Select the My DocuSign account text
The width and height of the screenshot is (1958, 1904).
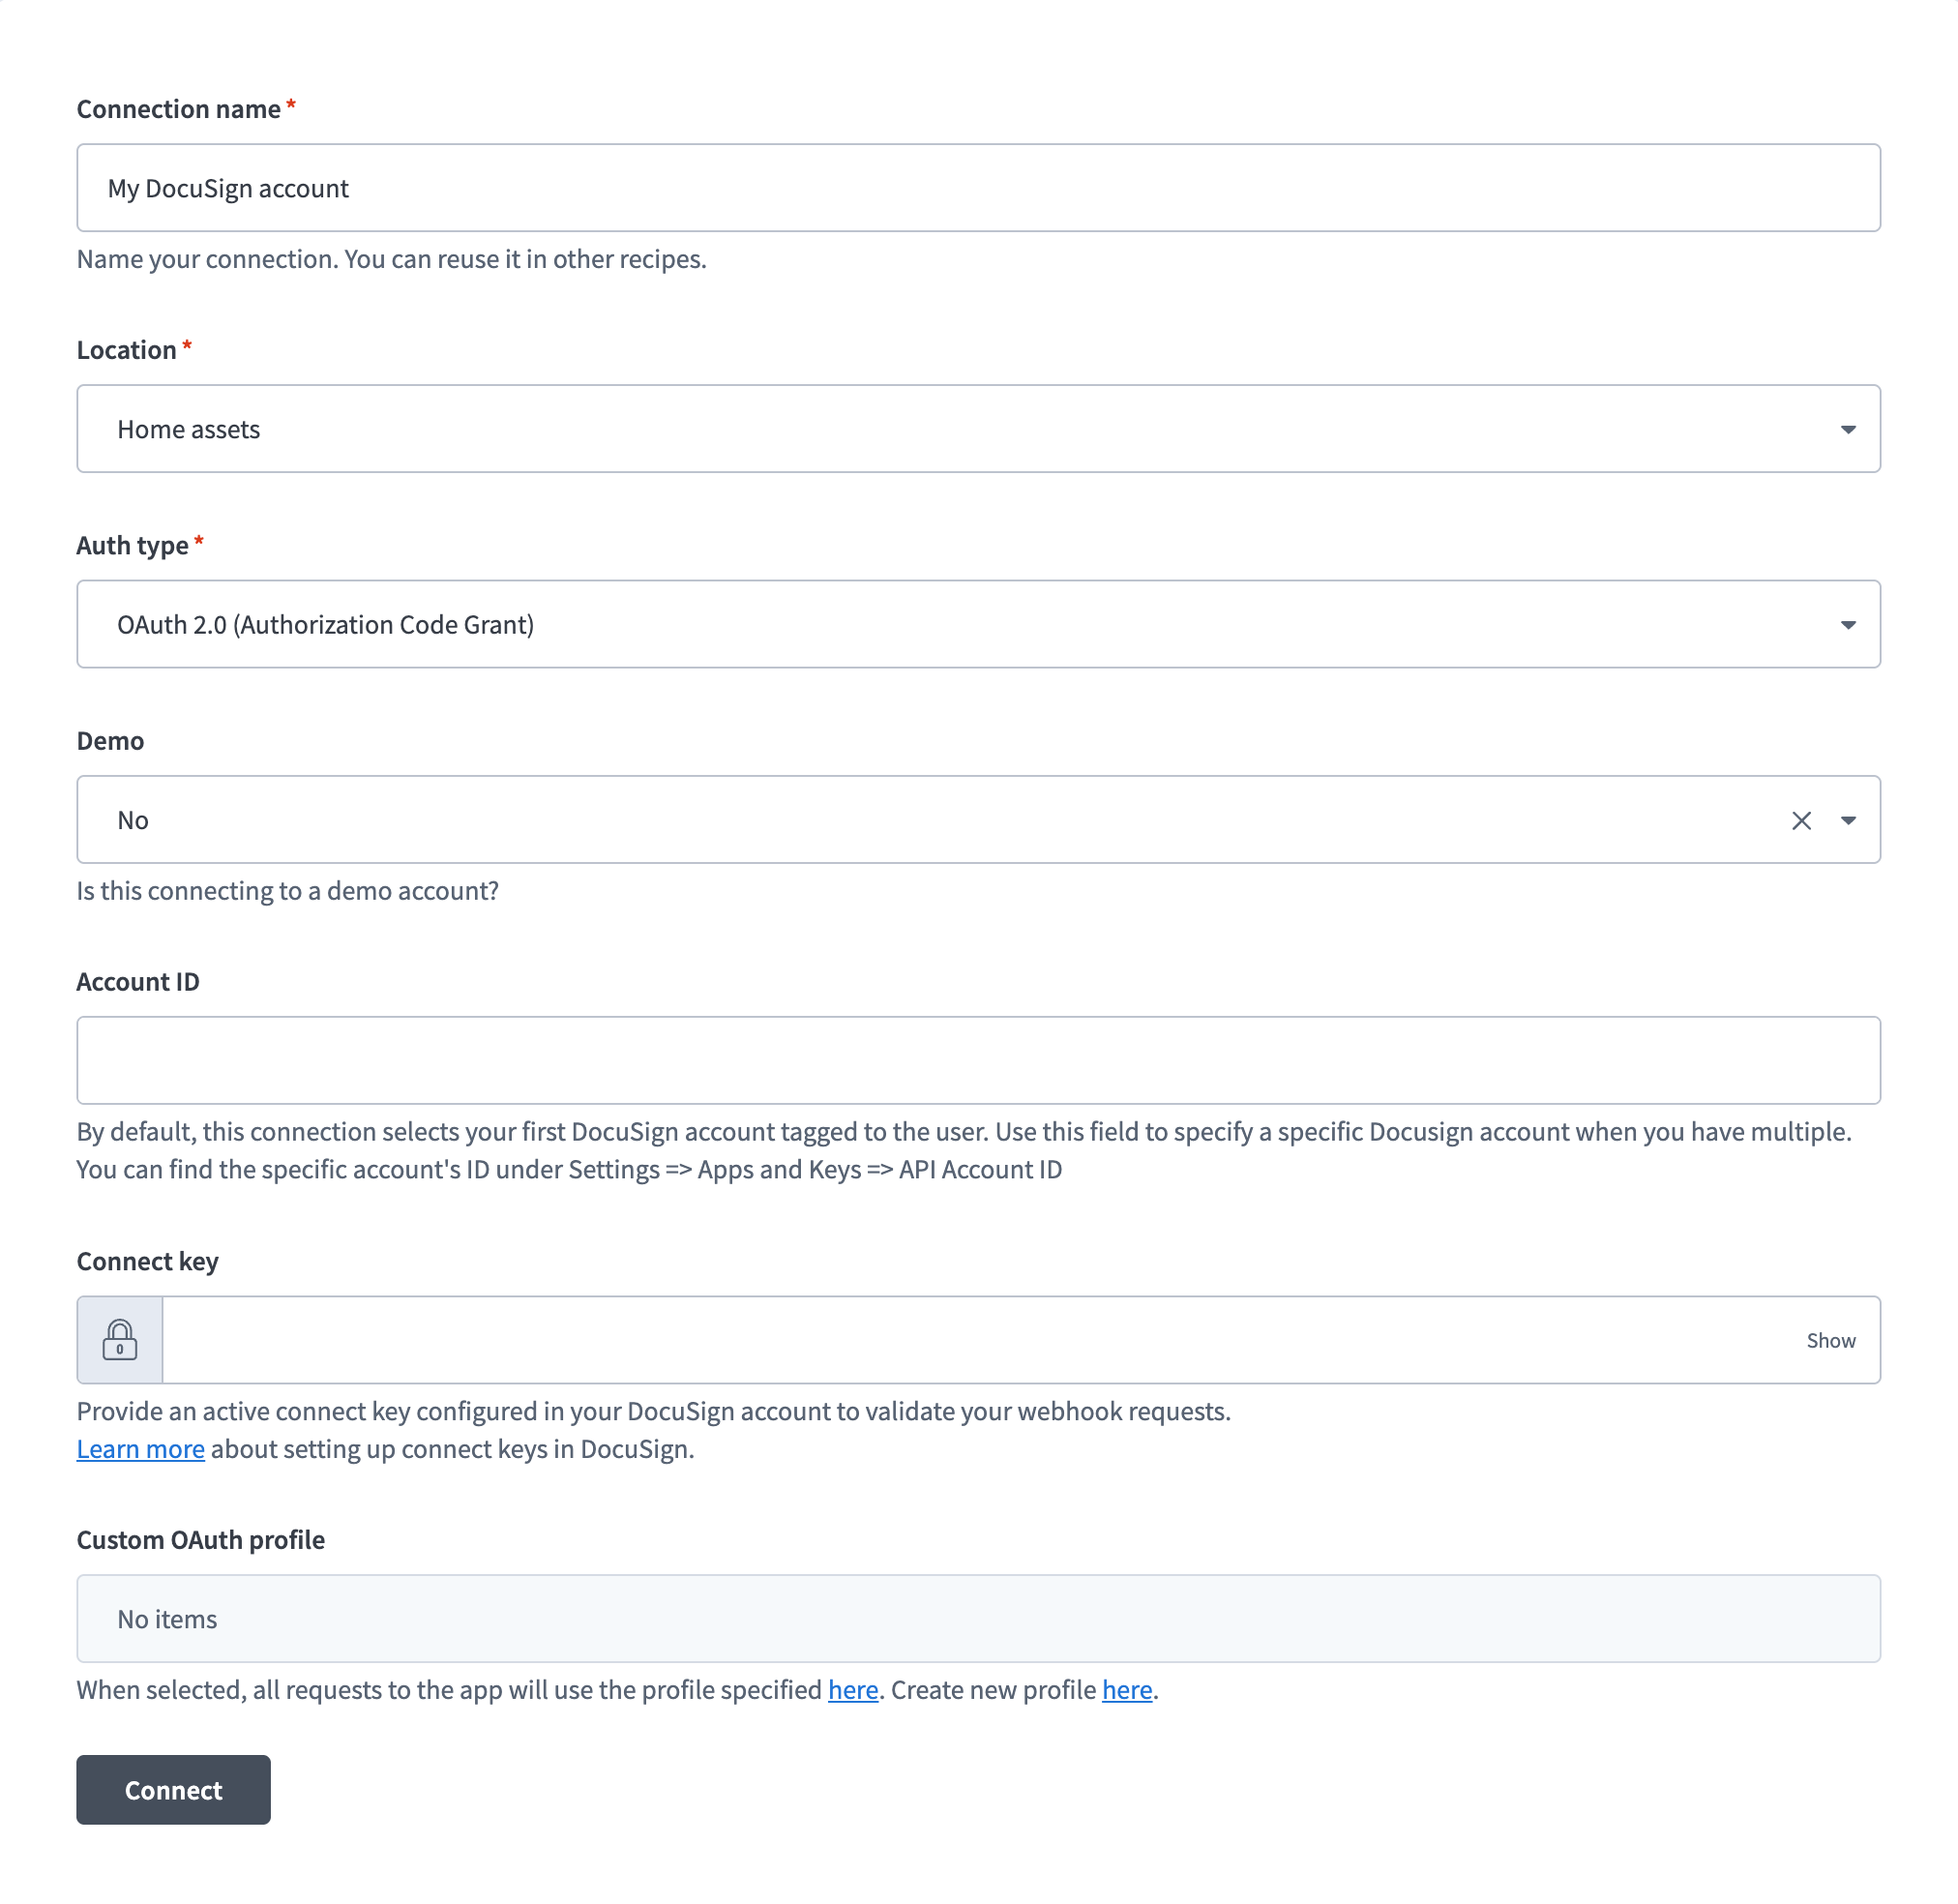point(228,187)
